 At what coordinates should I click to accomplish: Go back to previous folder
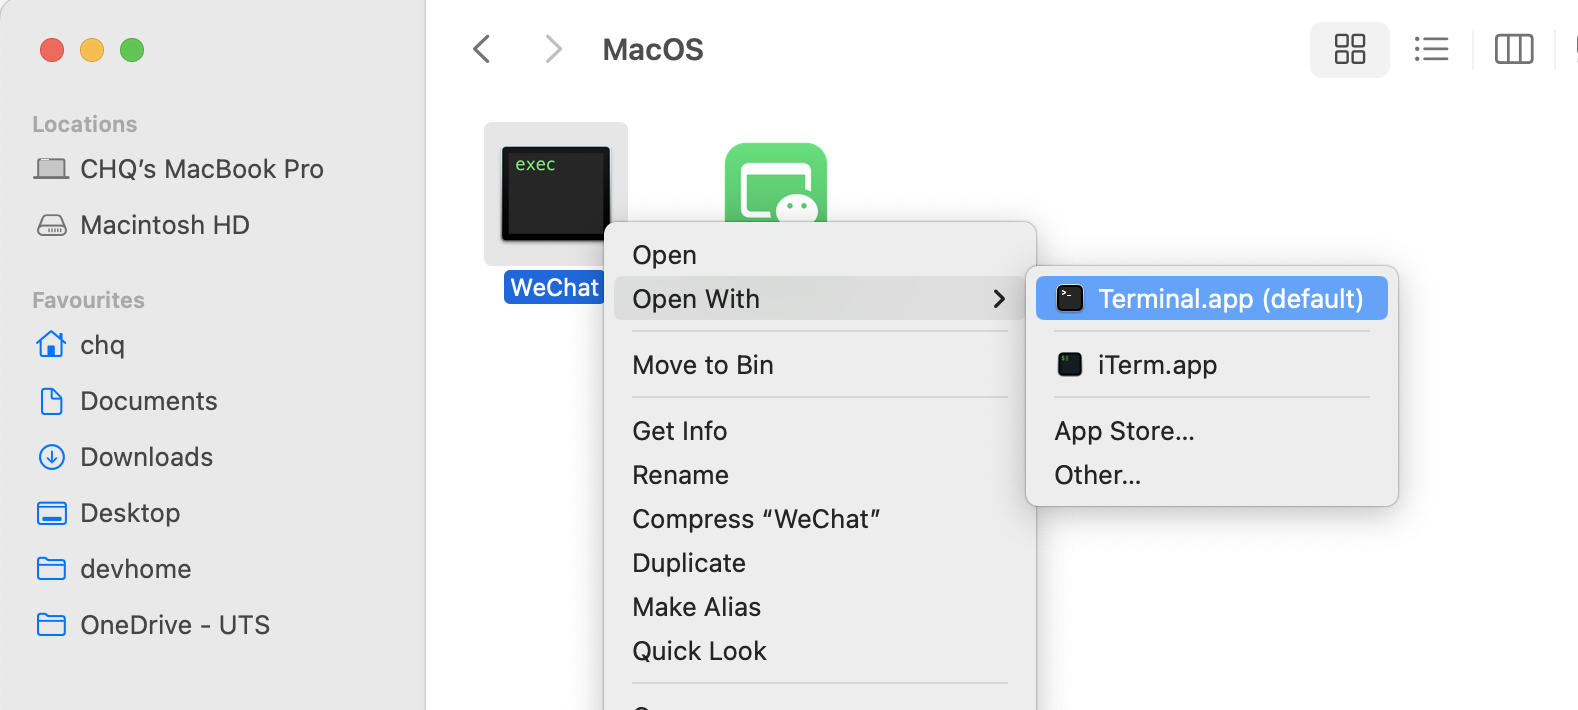(482, 49)
